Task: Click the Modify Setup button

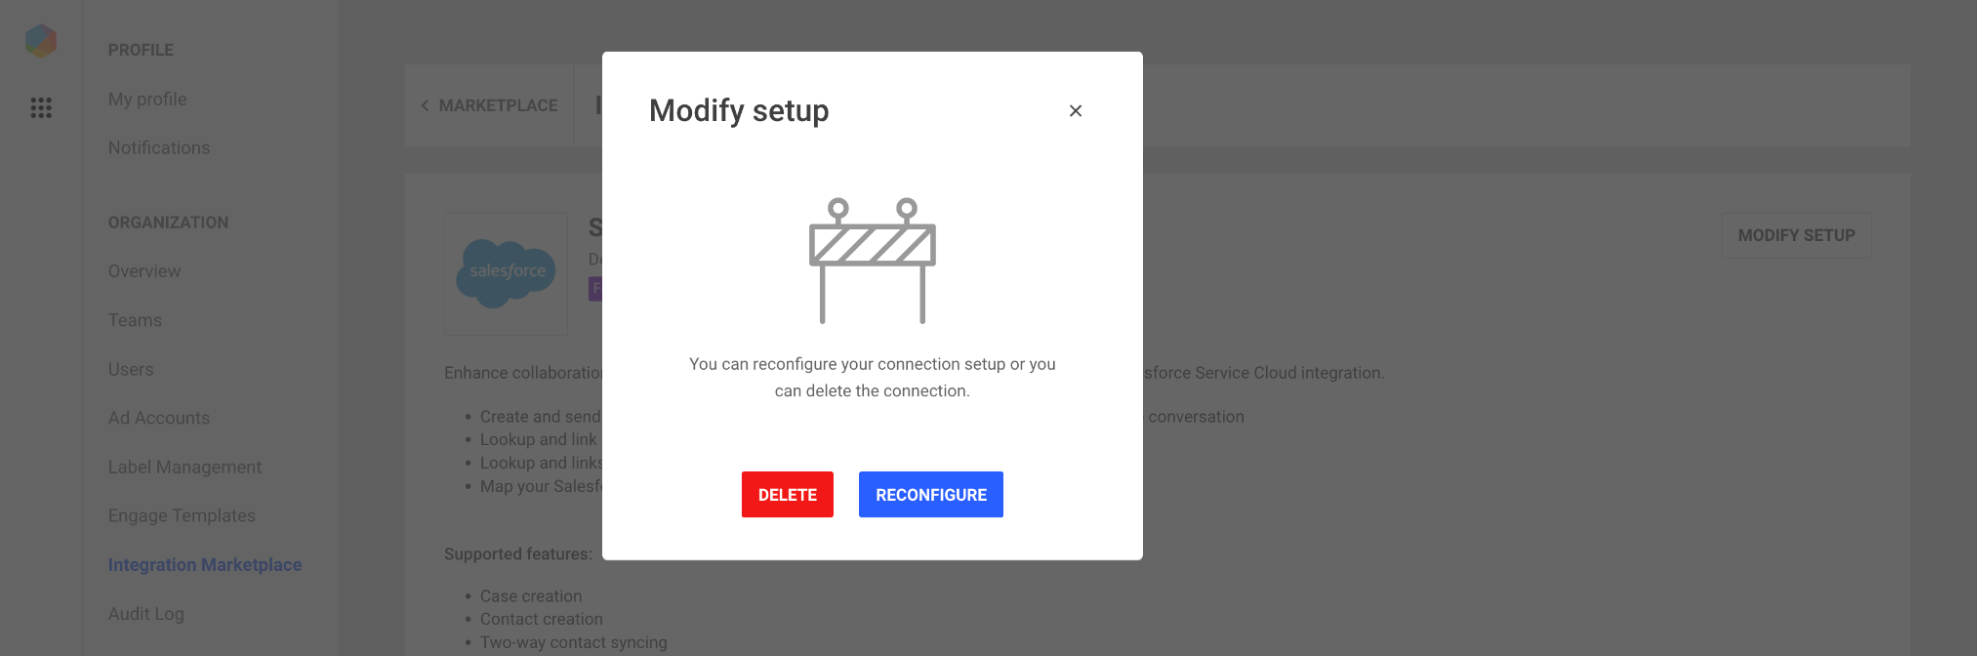Action: pyautogui.click(x=1796, y=236)
